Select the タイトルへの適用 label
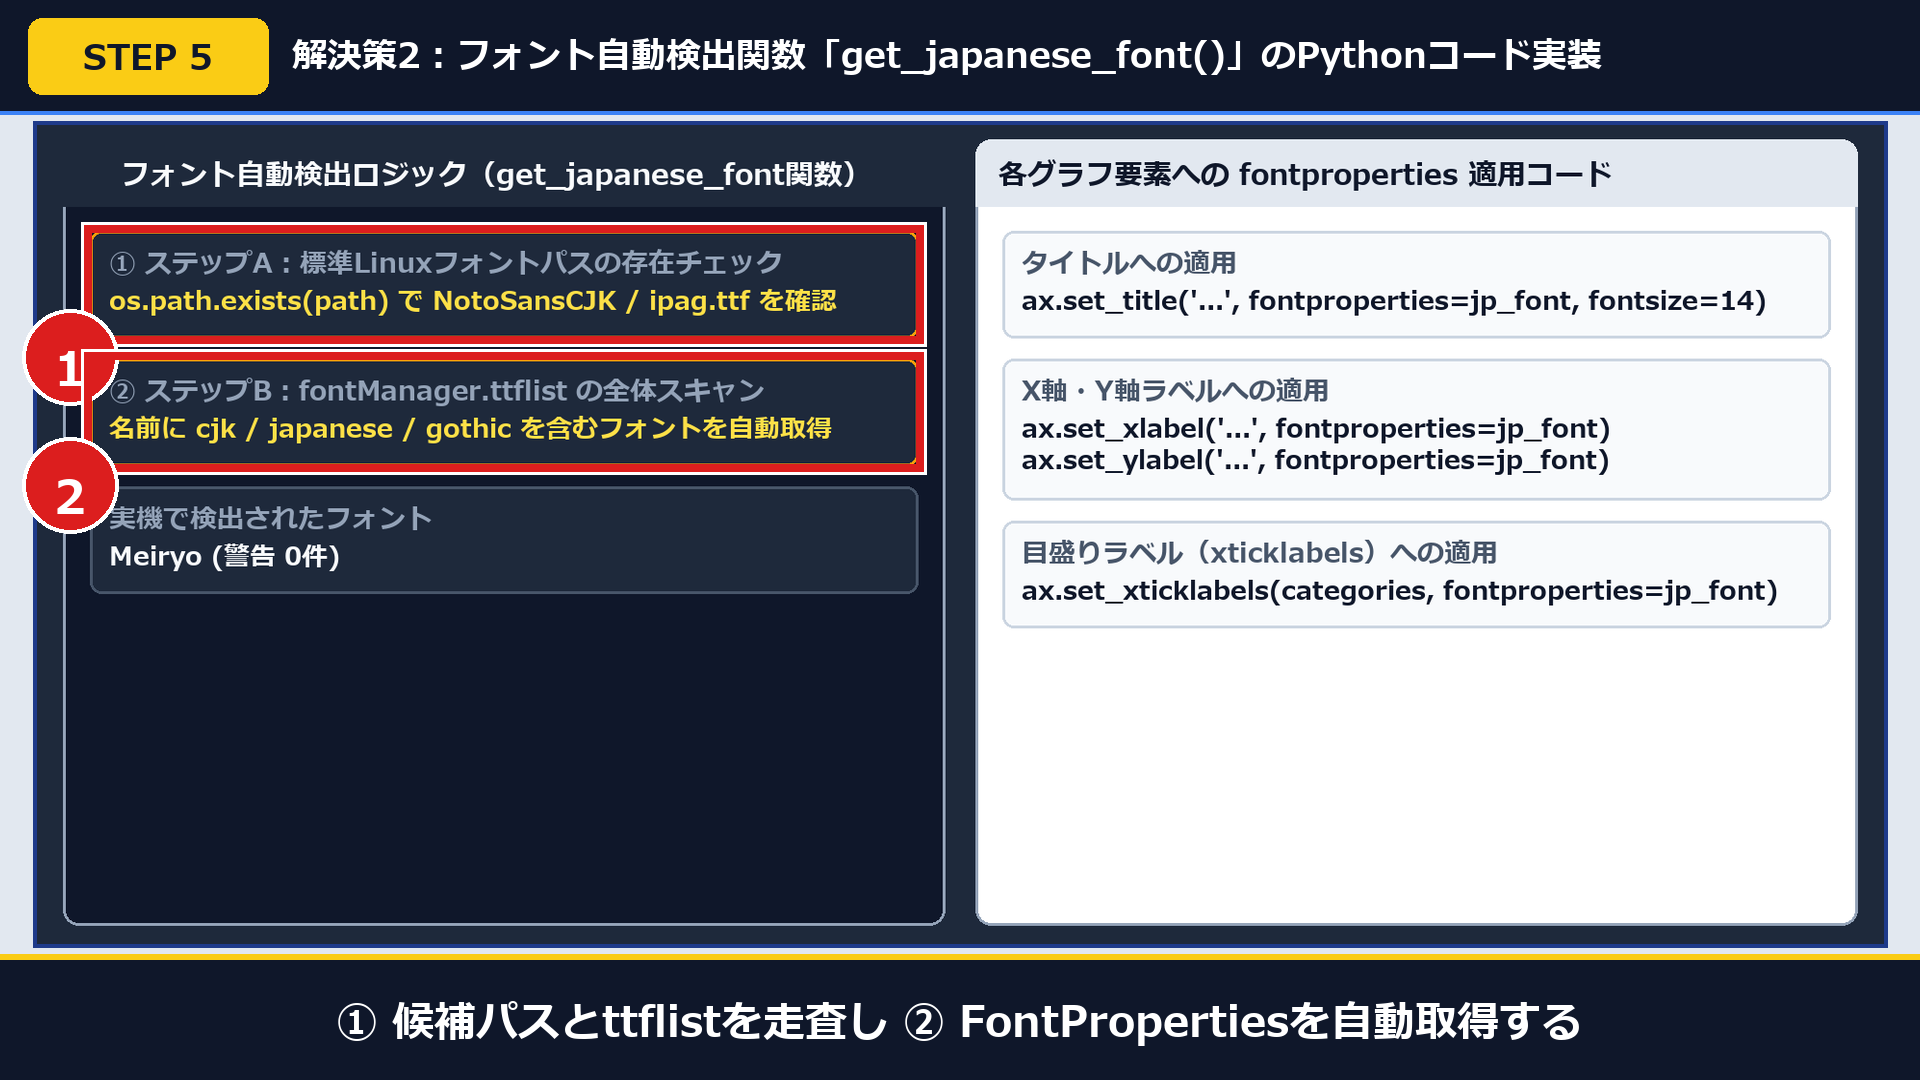This screenshot has height=1080, width=1920. click(1129, 263)
